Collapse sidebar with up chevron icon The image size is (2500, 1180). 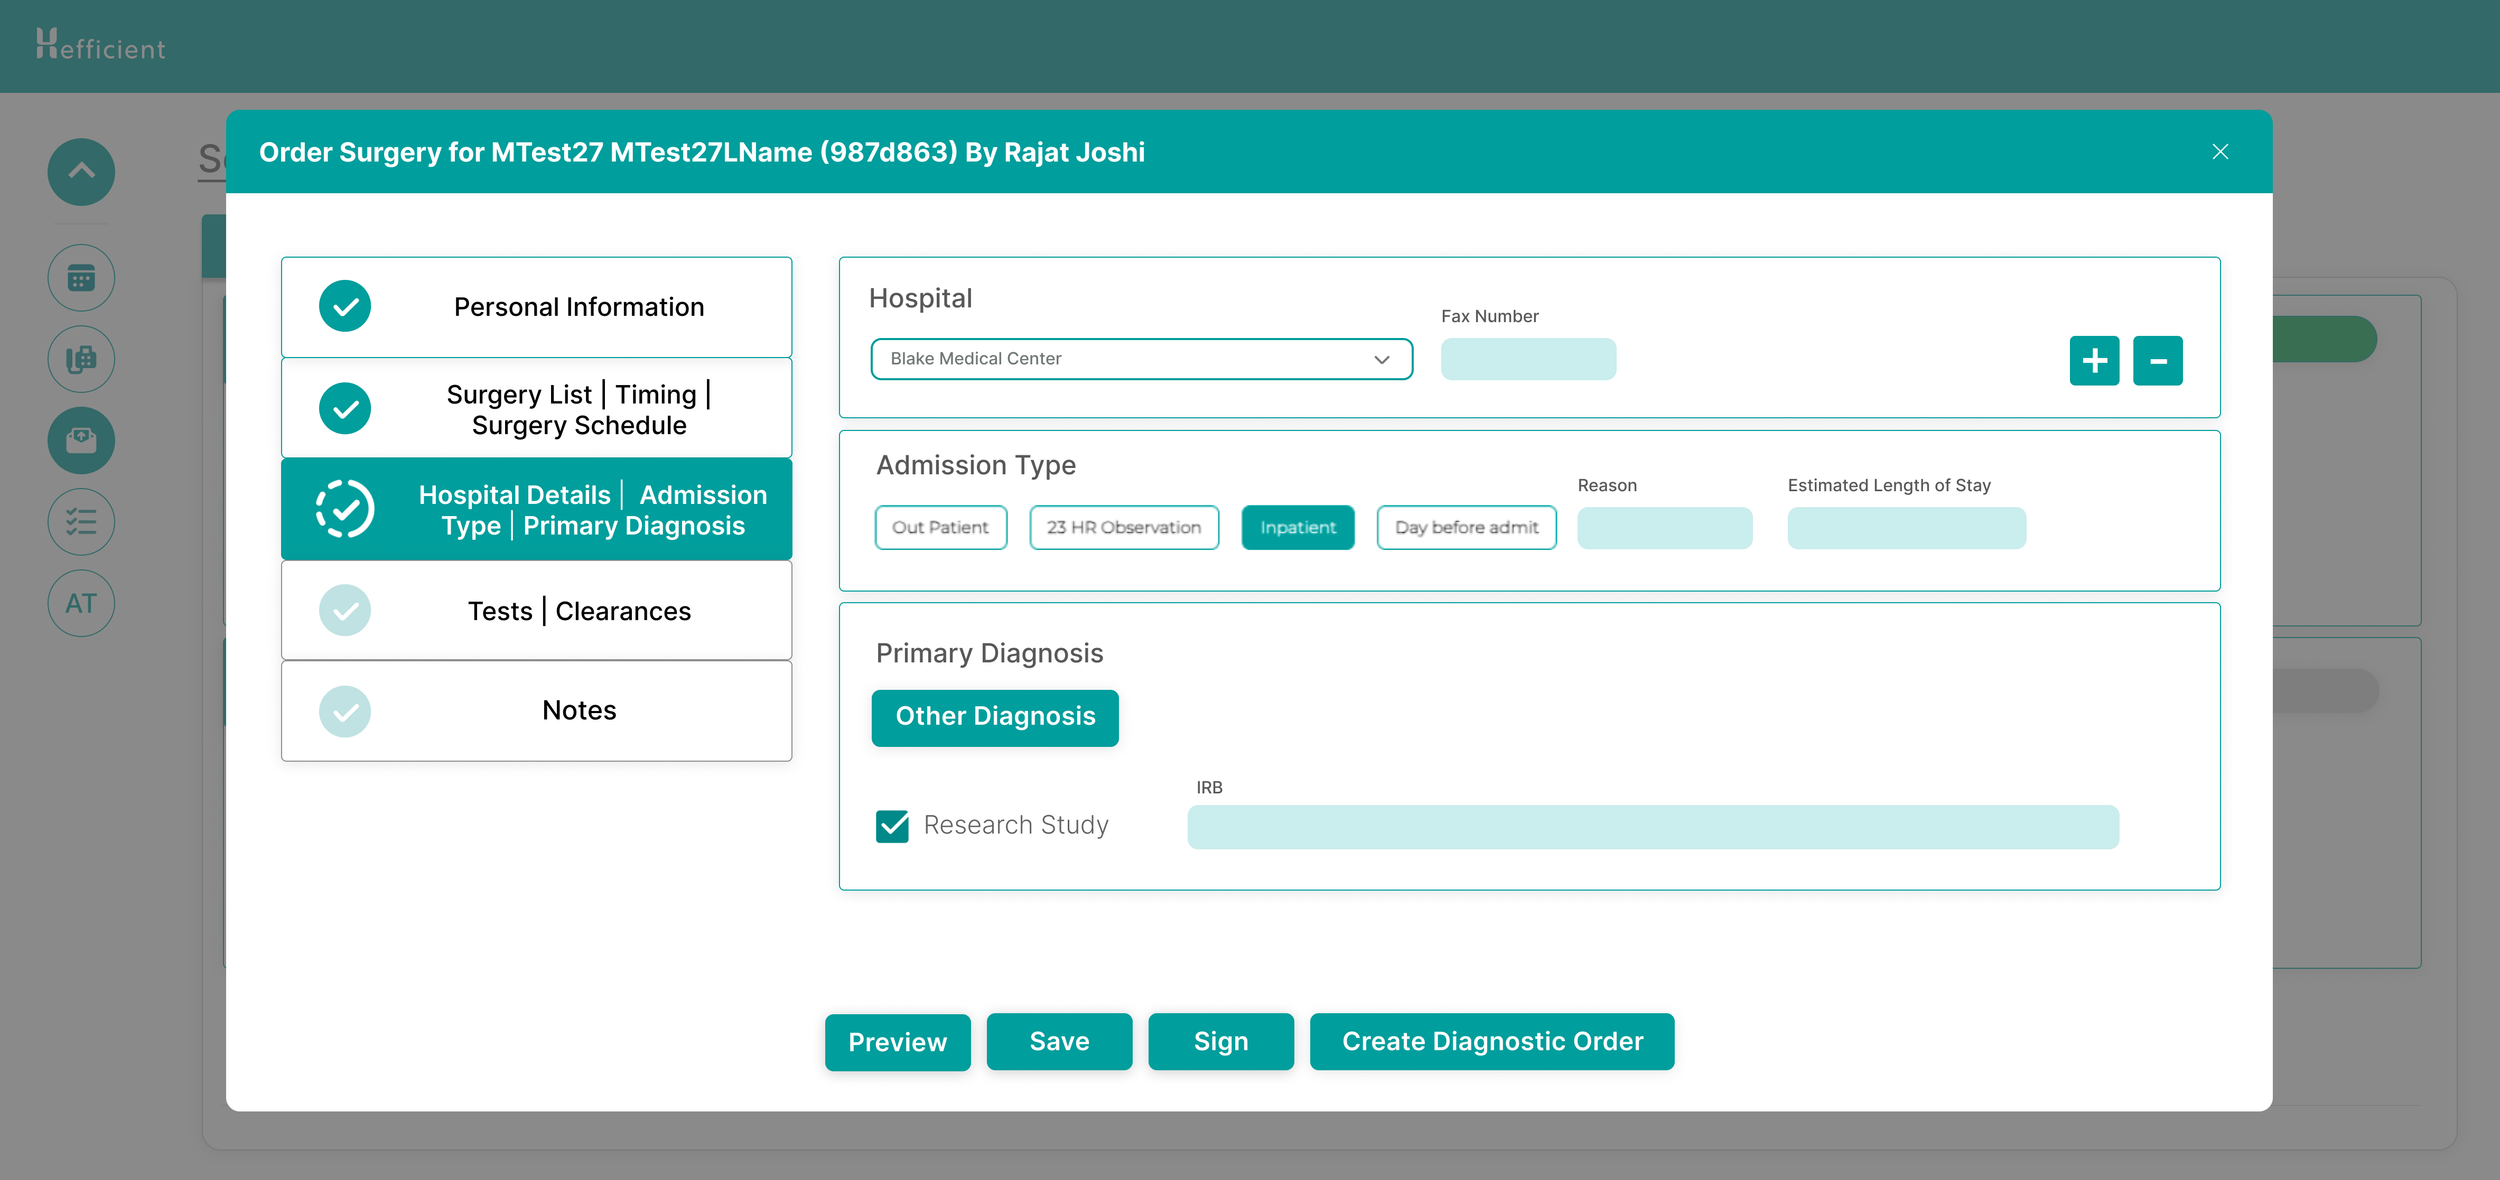pyautogui.click(x=81, y=172)
